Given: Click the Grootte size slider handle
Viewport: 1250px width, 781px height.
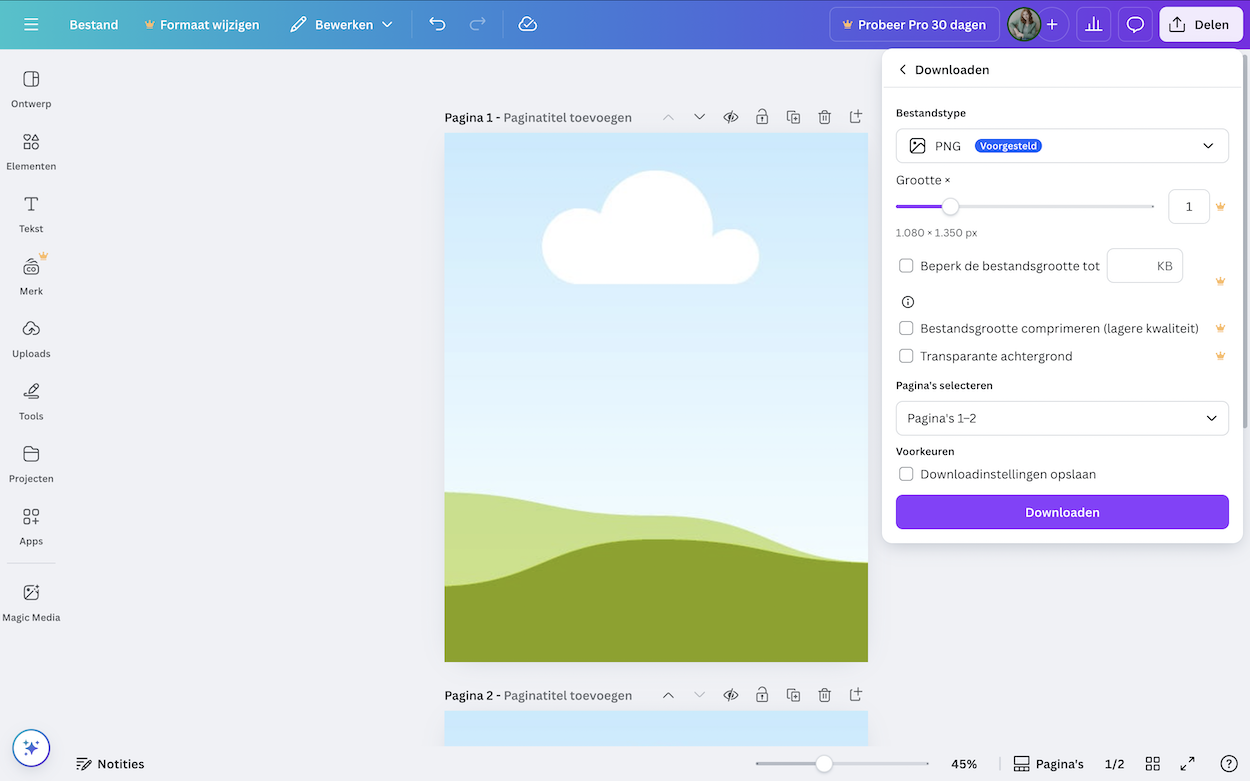Looking at the screenshot, I should tap(950, 207).
